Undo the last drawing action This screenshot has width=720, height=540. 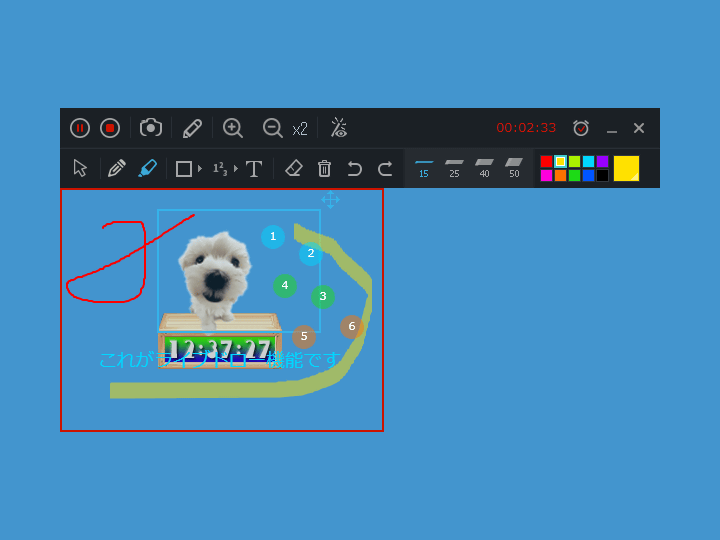tap(354, 169)
